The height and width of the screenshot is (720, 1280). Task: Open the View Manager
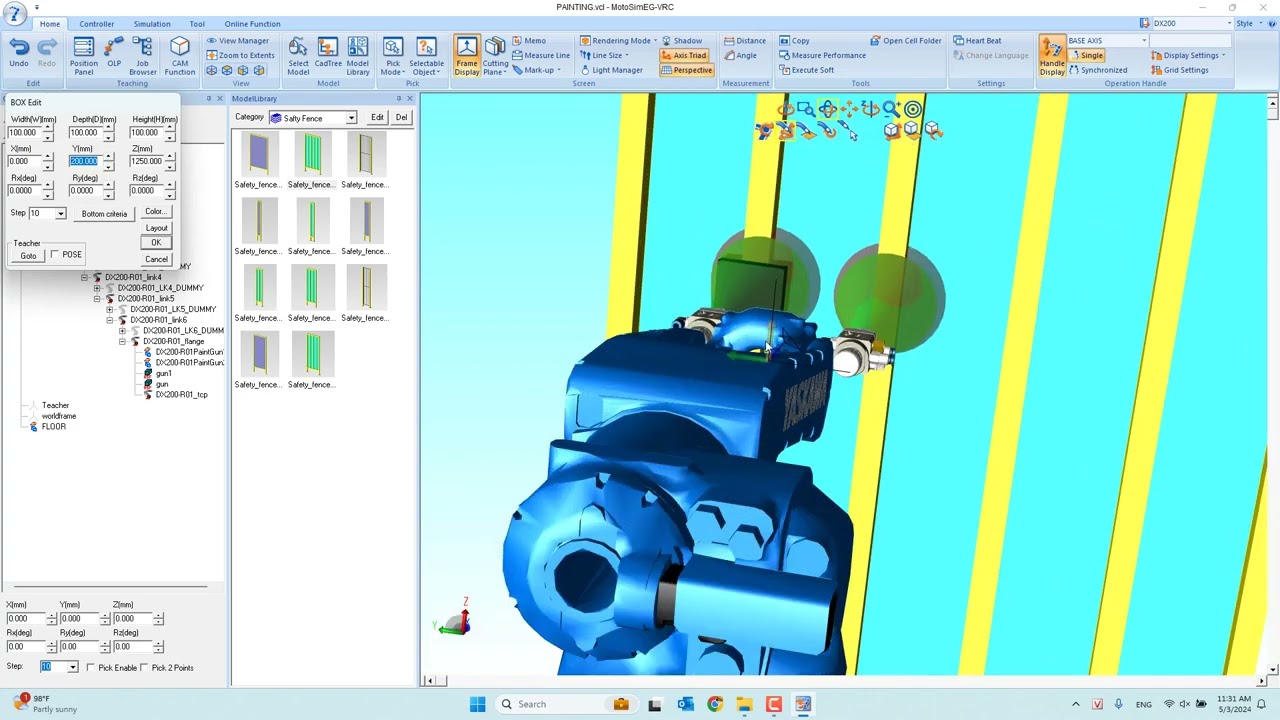click(x=237, y=41)
